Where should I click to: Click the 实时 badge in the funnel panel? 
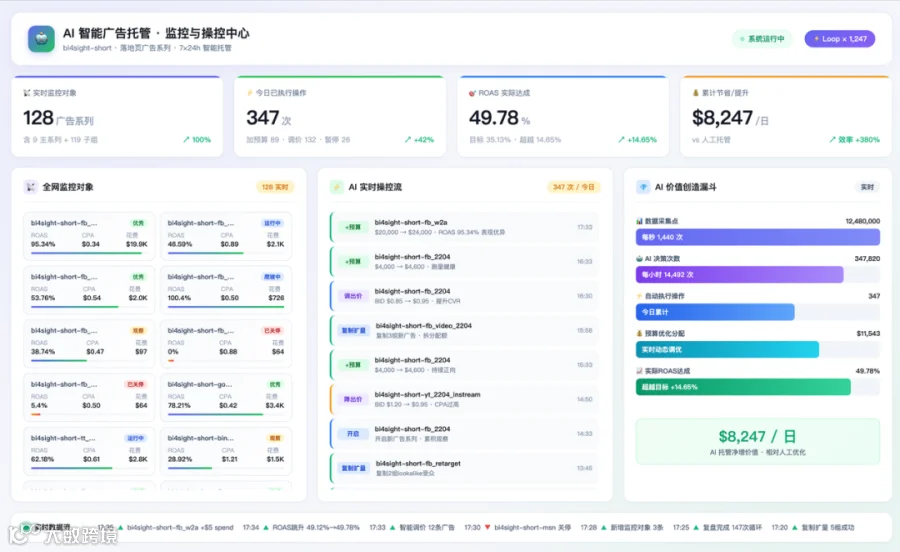pyautogui.click(x=867, y=187)
